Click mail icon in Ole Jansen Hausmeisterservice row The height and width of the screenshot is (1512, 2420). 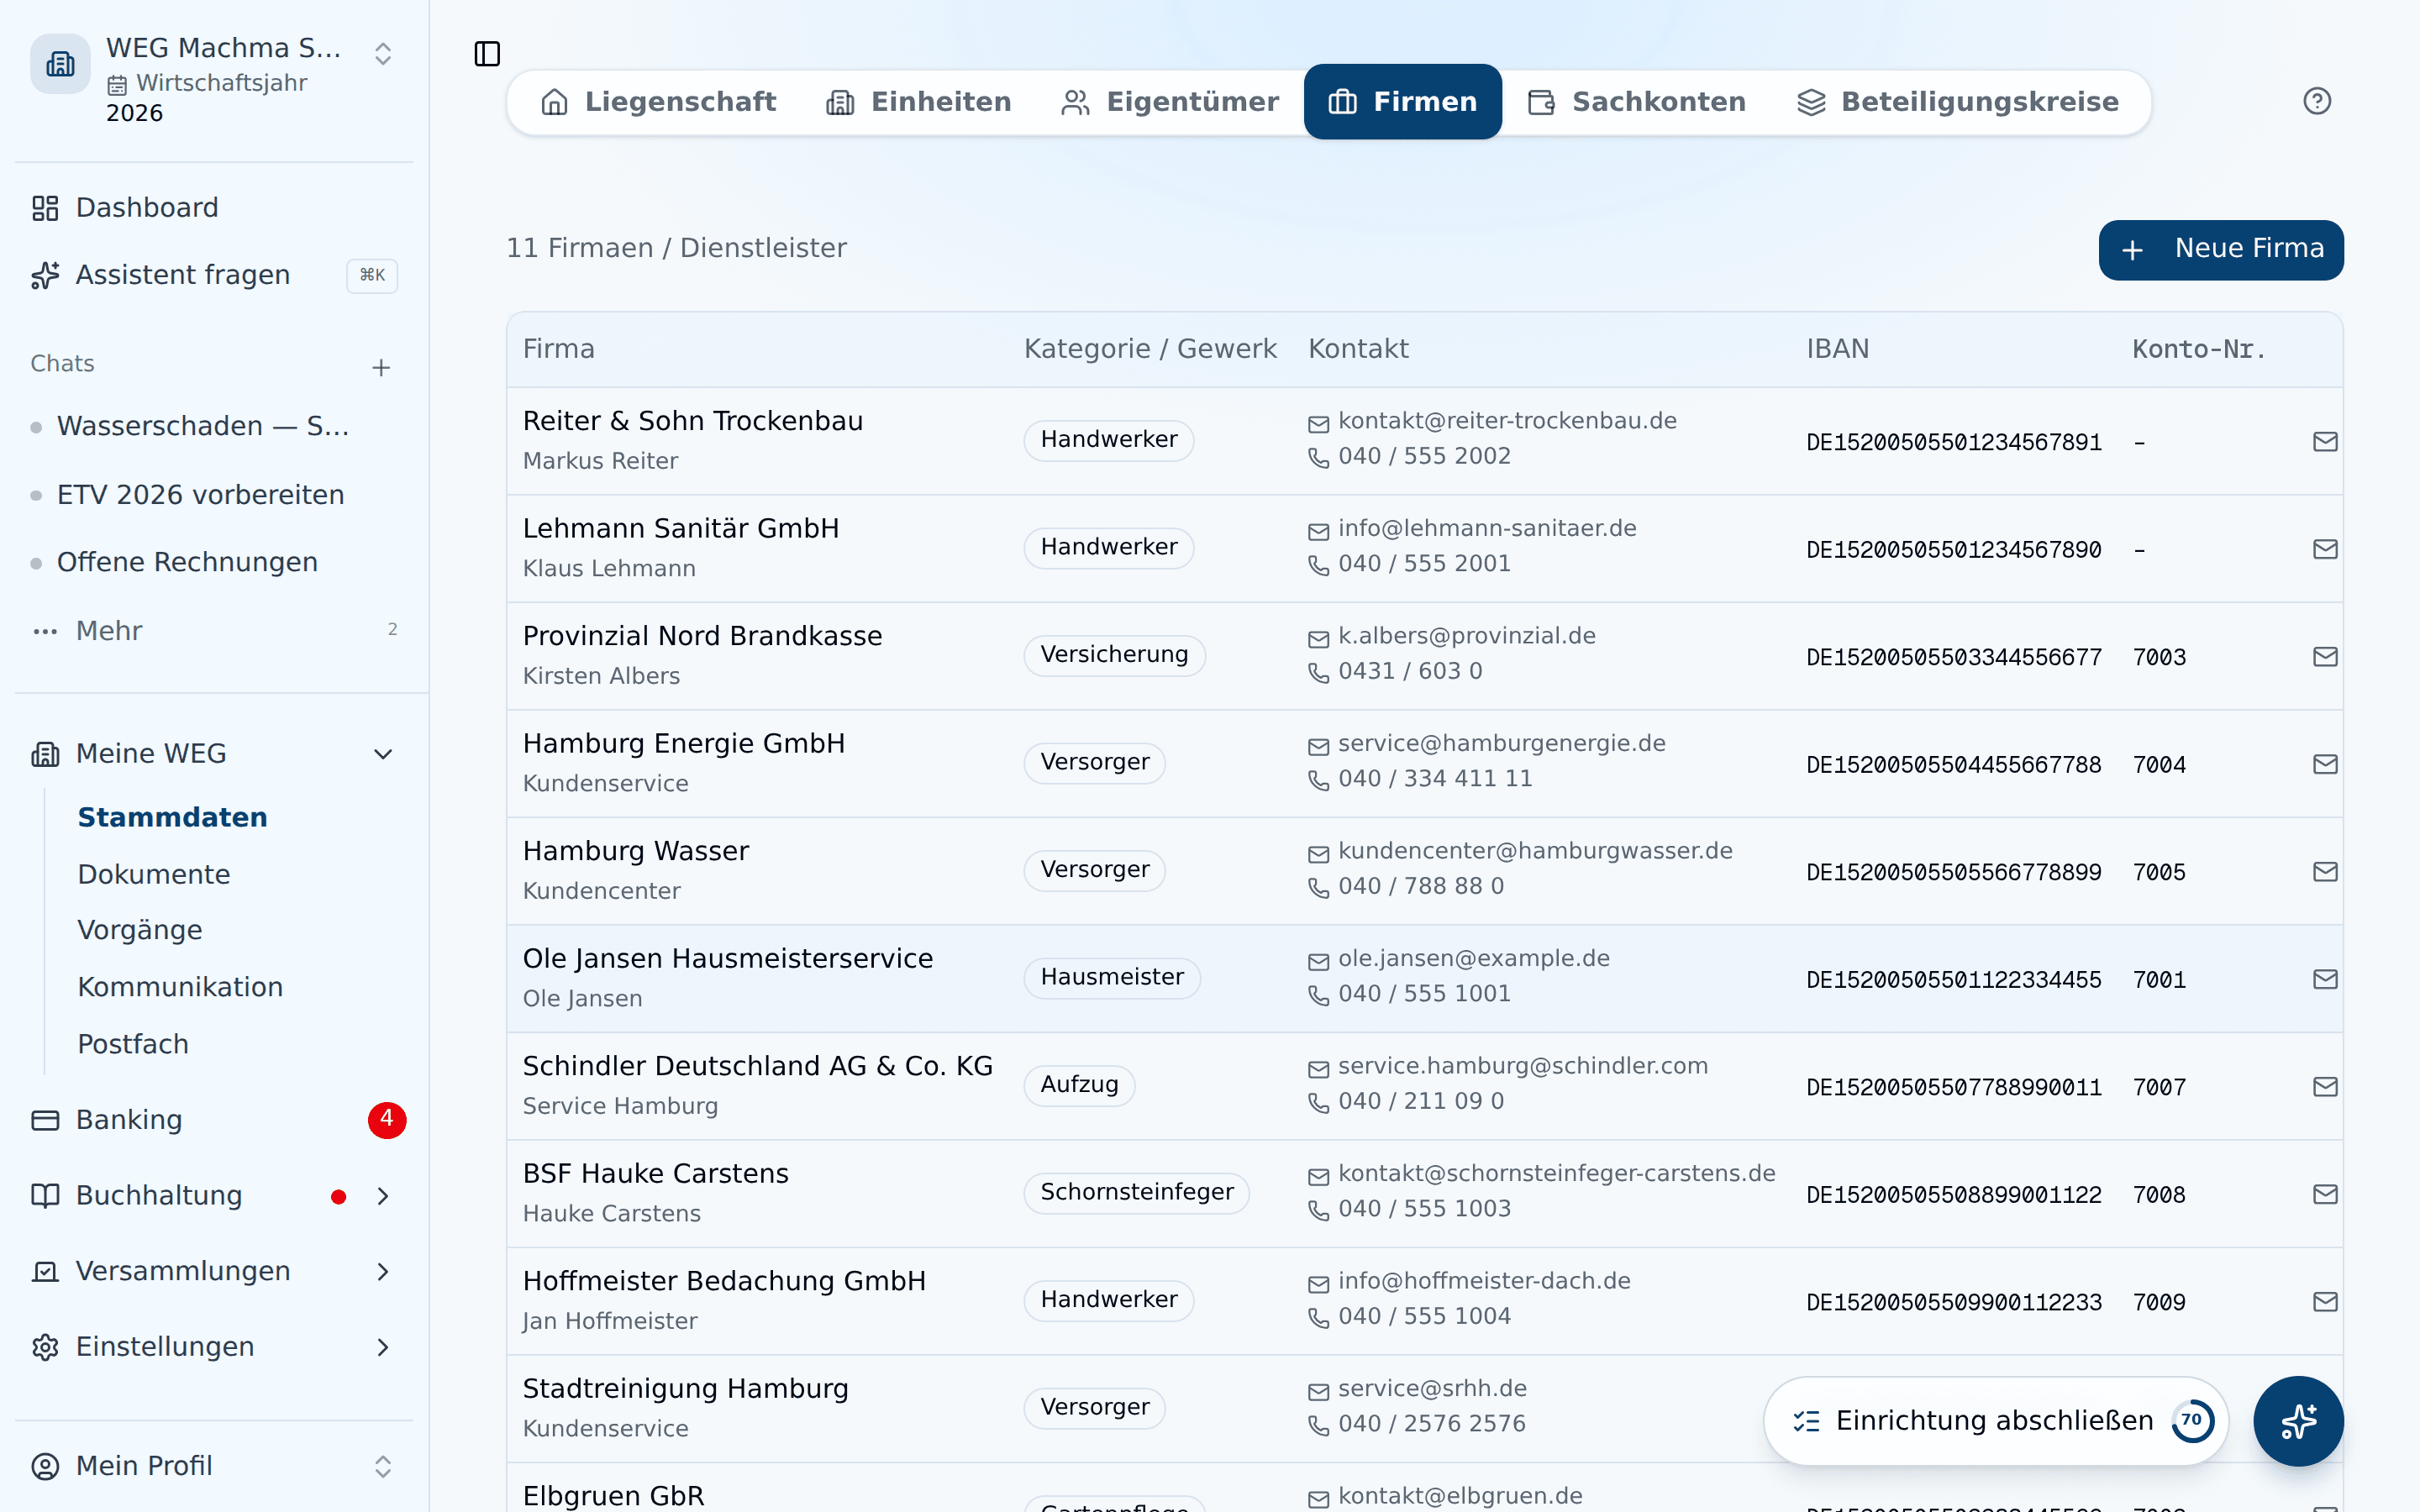click(2324, 979)
